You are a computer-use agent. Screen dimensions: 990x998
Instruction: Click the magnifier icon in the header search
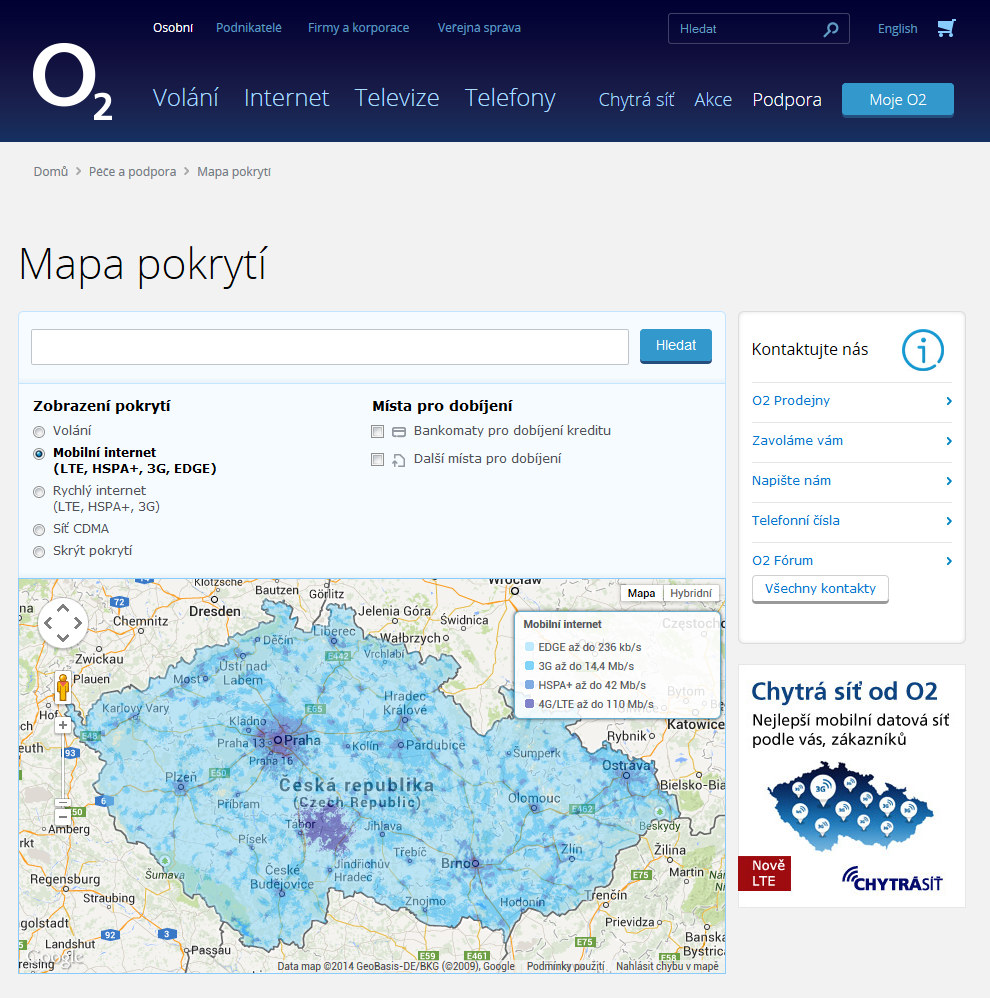tap(831, 29)
